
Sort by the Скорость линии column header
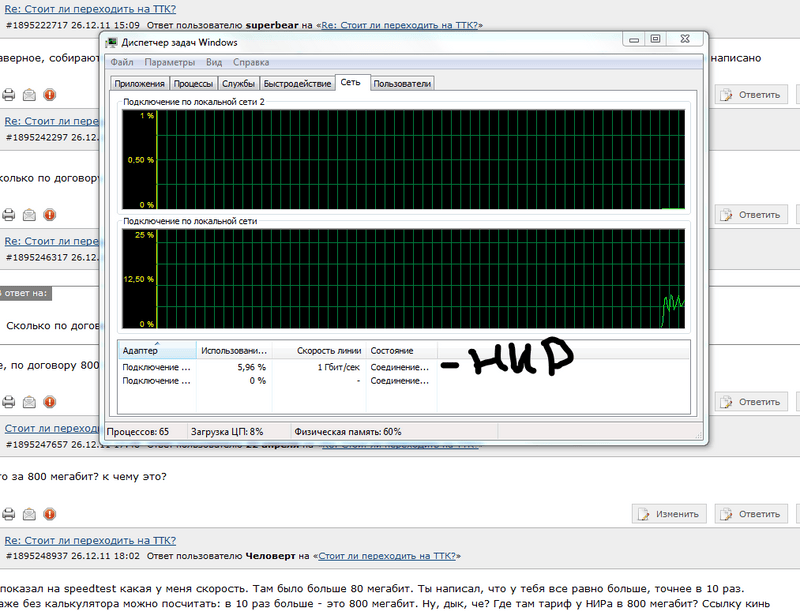click(x=319, y=350)
